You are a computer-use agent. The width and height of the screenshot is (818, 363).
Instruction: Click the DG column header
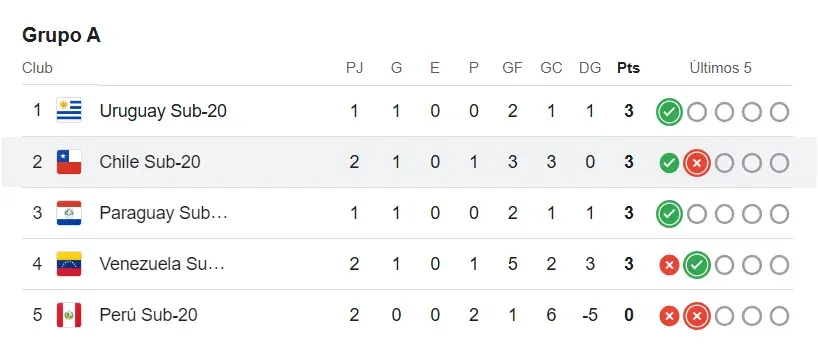pyautogui.click(x=590, y=68)
